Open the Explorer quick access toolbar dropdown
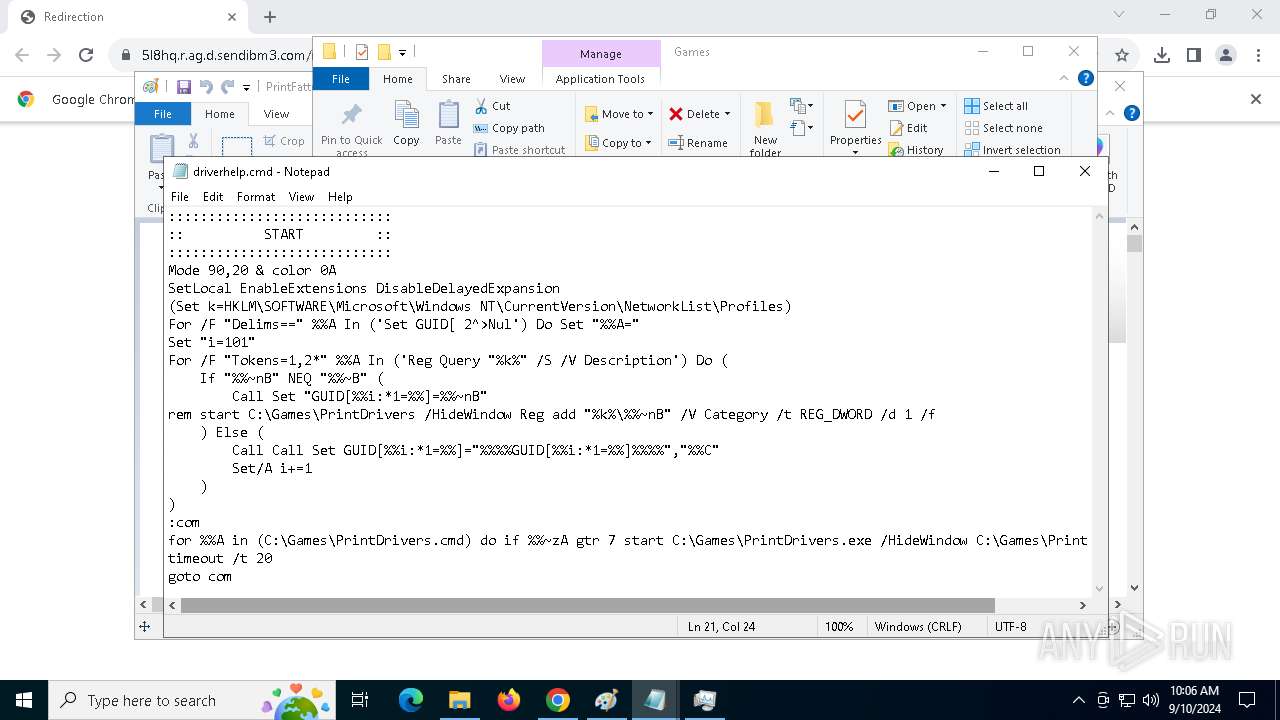This screenshot has width=1280, height=720. 402,52
